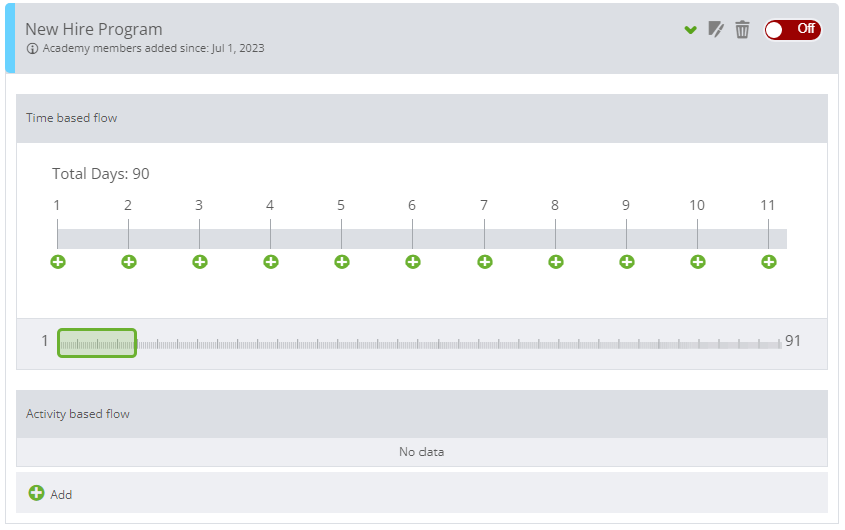Image resolution: width=845 pixels, height=530 pixels.
Task: Add activity on day 3 plus icon
Action: (200, 261)
